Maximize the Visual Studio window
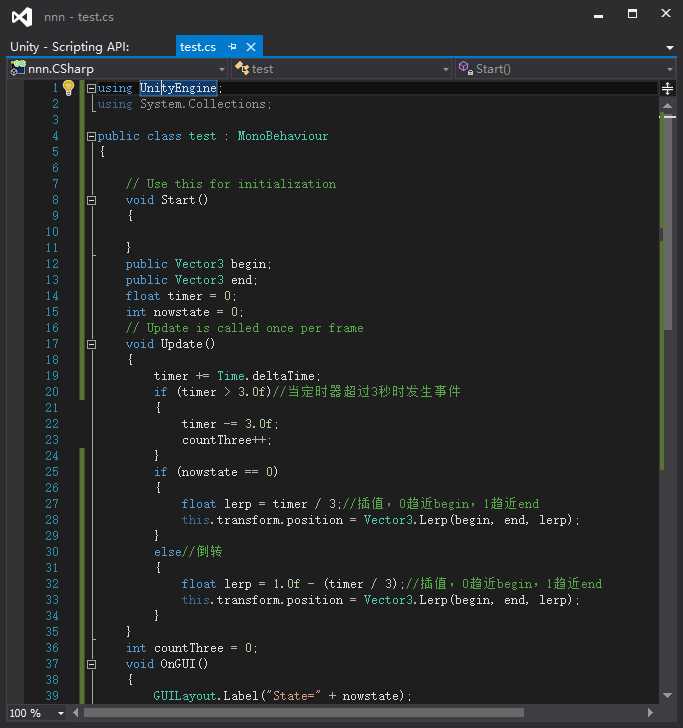The image size is (683, 728). pos(632,14)
